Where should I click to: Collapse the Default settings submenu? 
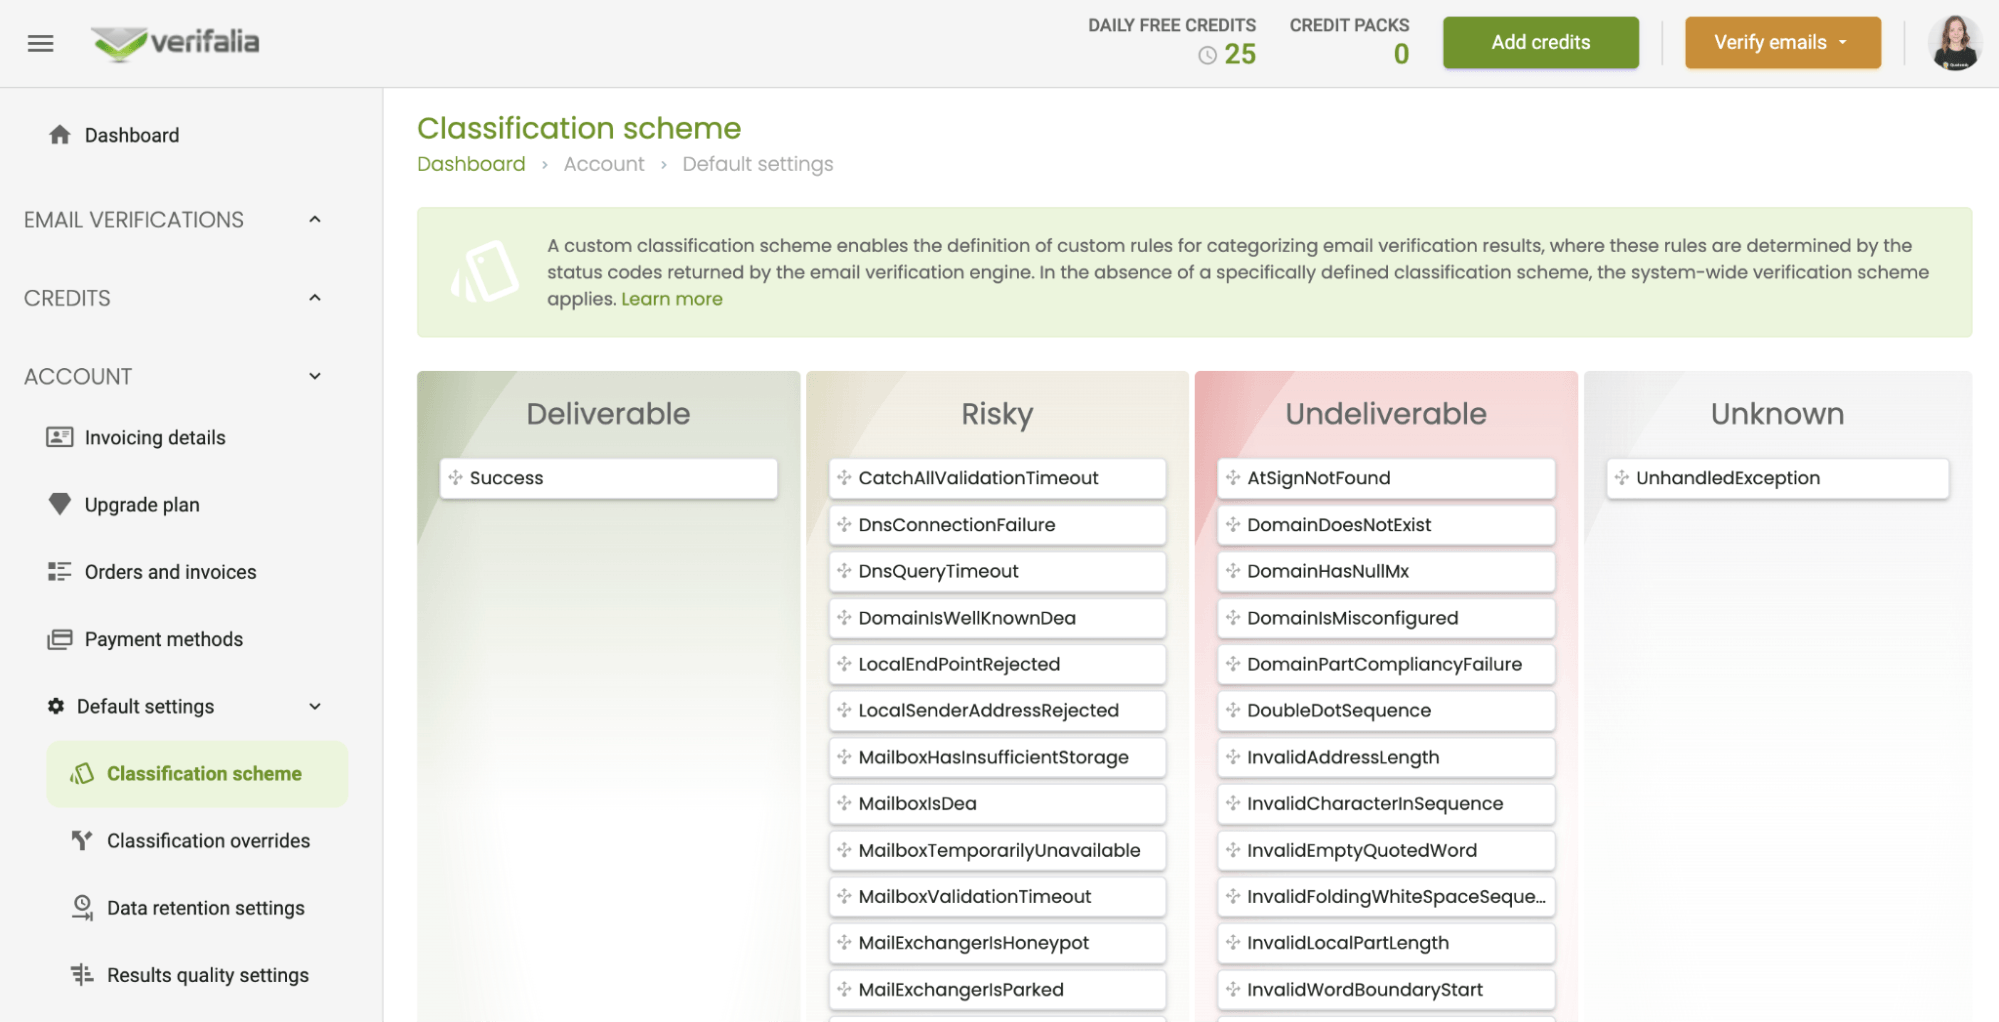click(315, 706)
